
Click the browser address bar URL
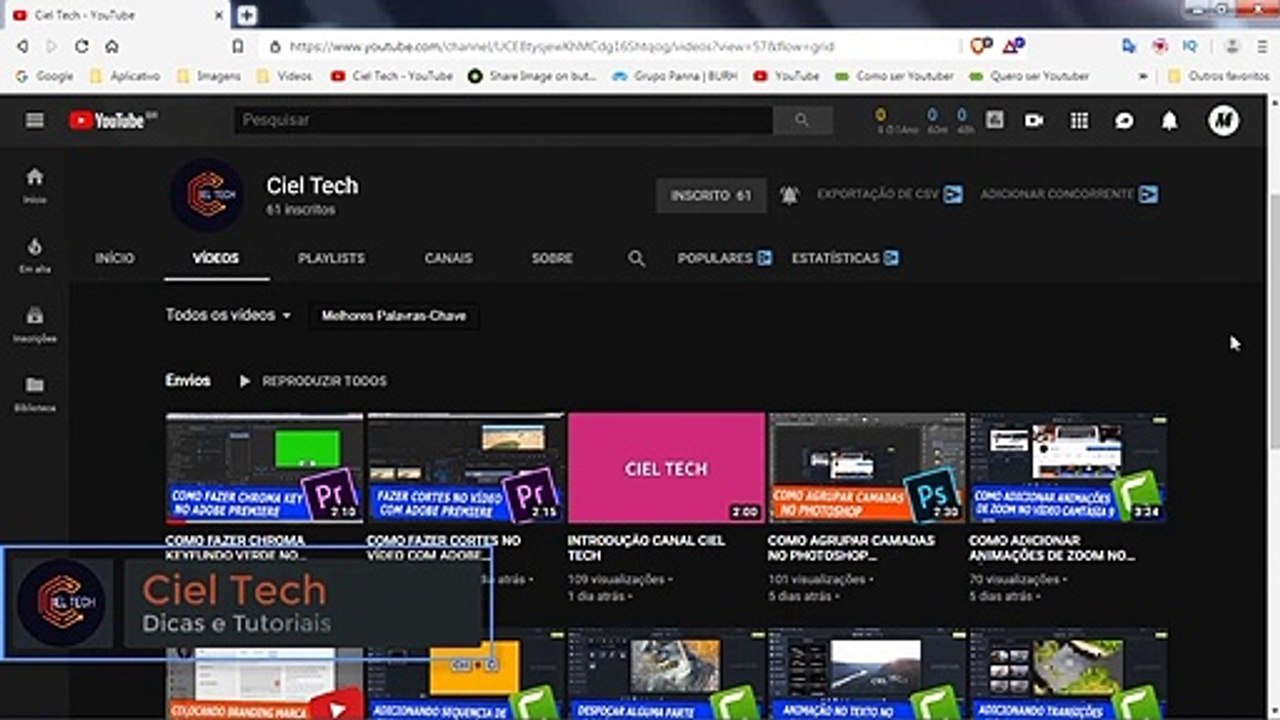561,46
